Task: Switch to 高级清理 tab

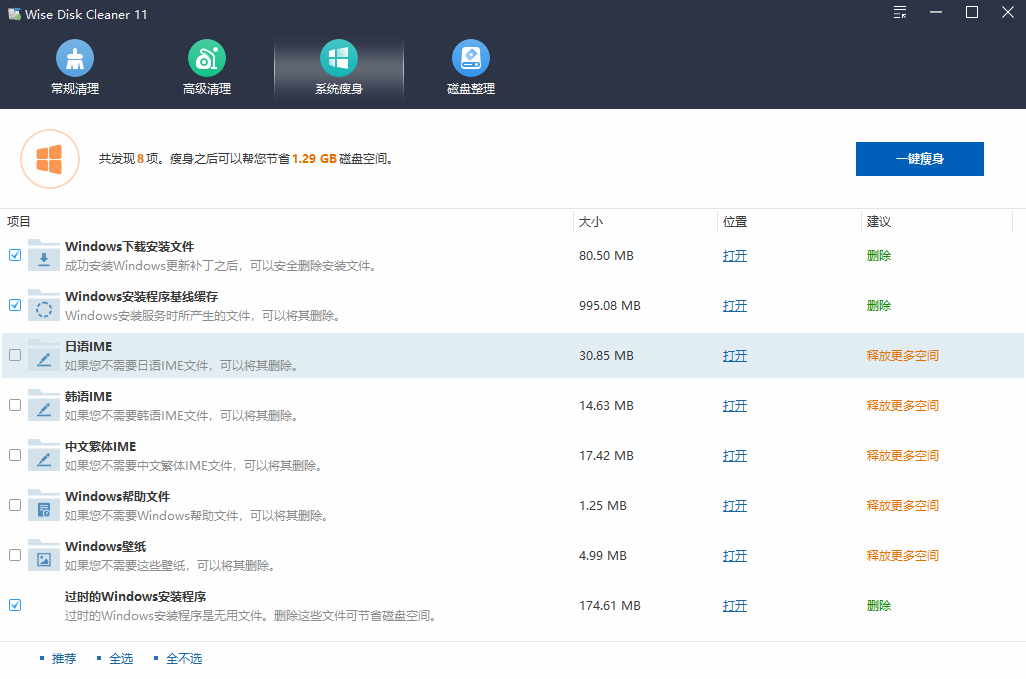Action: [207, 68]
